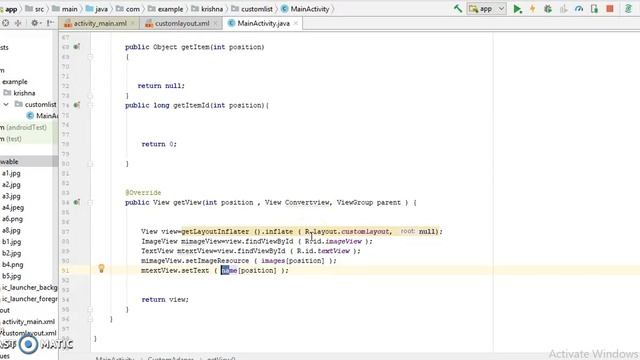
Task: Open activity_main.xml in project tree
Action: [x=28, y=322]
